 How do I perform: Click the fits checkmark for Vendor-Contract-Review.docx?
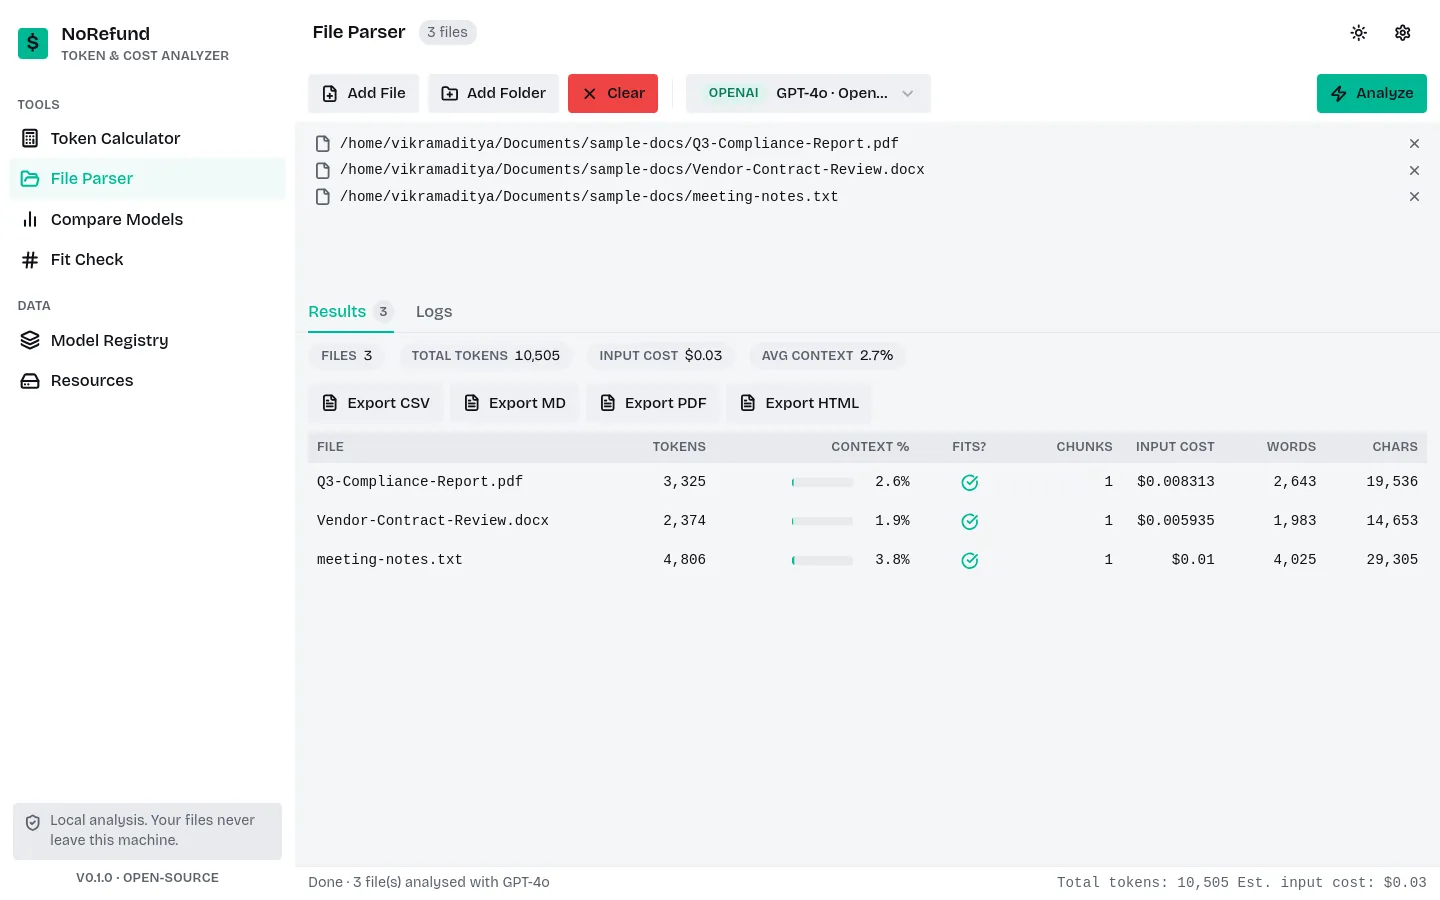[x=969, y=522]
